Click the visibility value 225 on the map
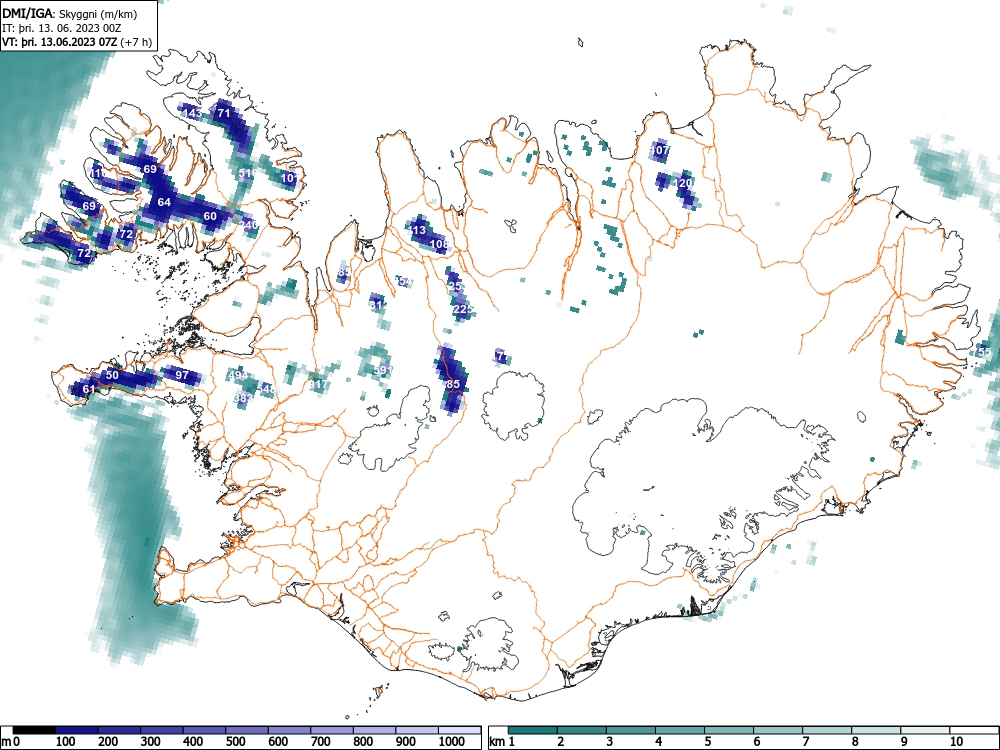 pyautogui.click(x=463, y=309)
